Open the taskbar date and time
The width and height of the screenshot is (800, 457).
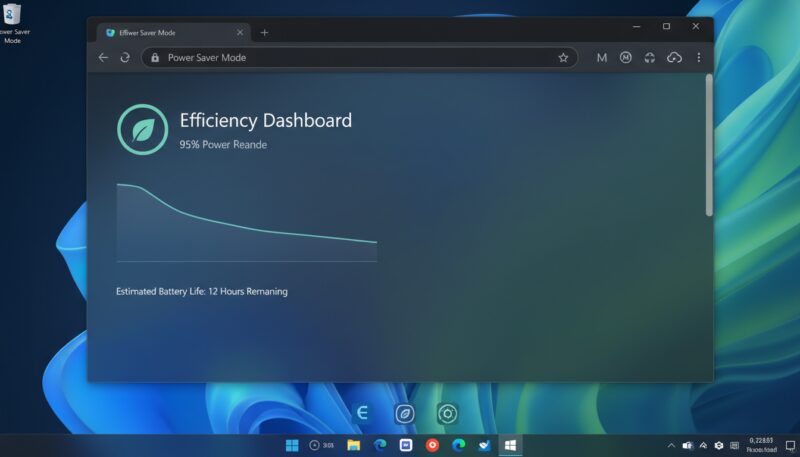761,445
